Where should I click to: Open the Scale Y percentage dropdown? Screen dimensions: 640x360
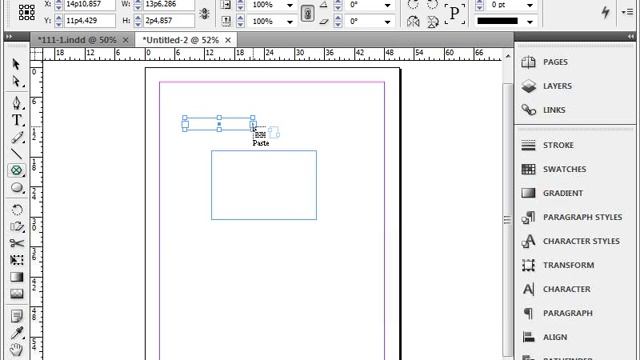pos(290,21)
